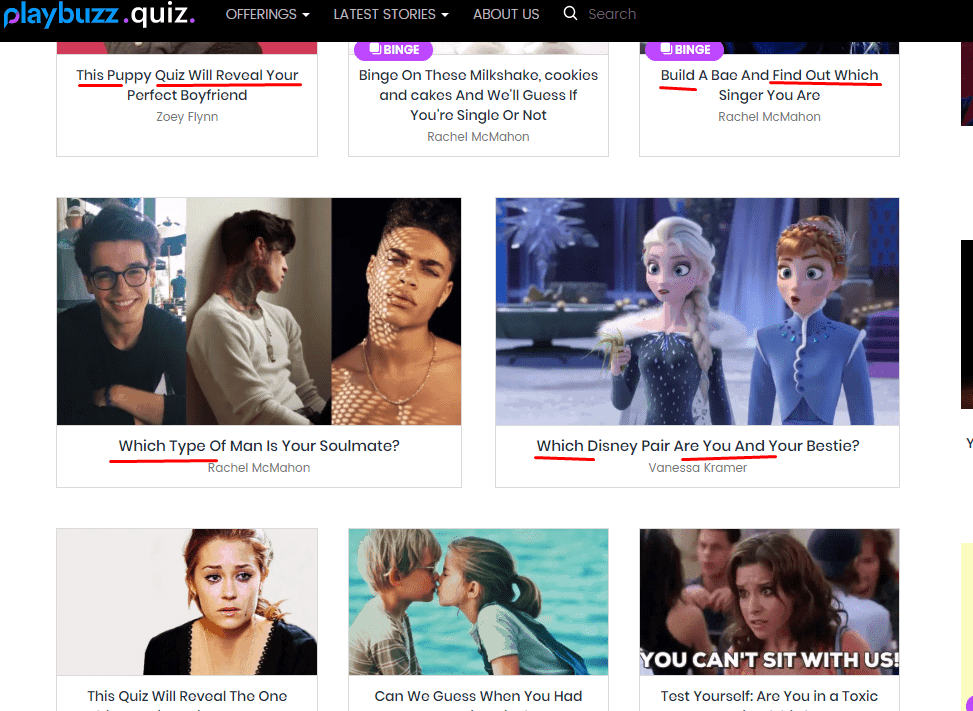Screen dimensions: 973x711
Task: Open the milkshake, cookies and cakes binge quiz
Action: [478, 95]
